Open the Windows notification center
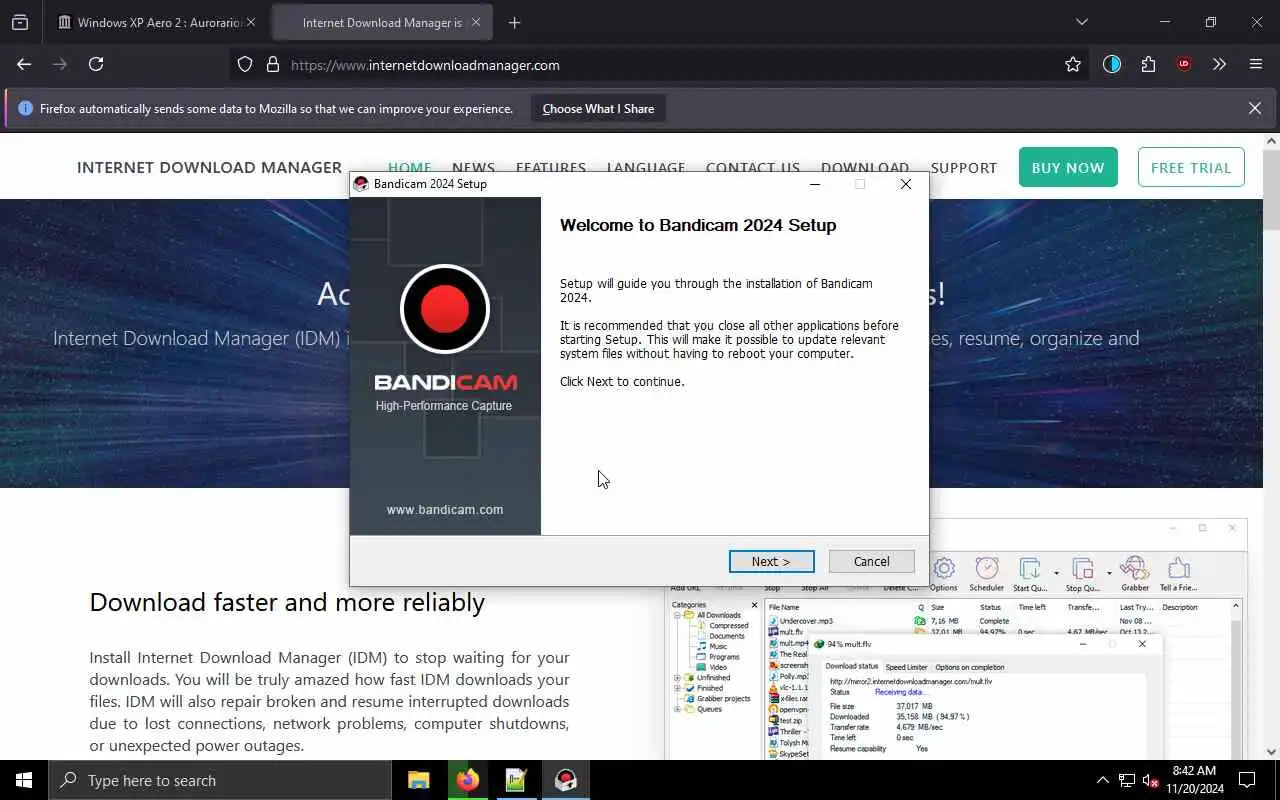The image size is (1280, 800). [1247, 780]
